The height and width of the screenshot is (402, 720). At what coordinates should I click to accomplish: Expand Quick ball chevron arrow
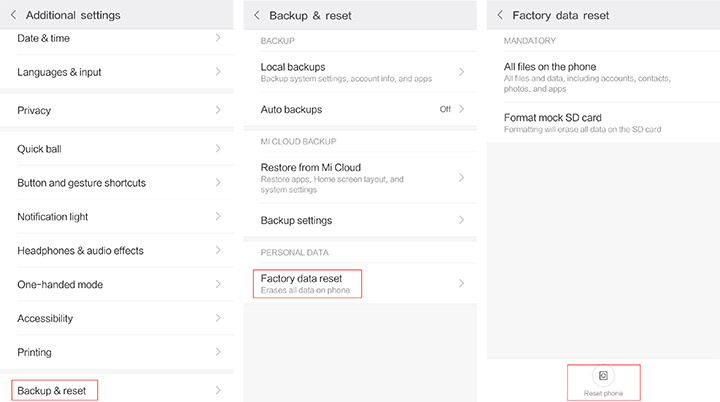click(218, 149)
